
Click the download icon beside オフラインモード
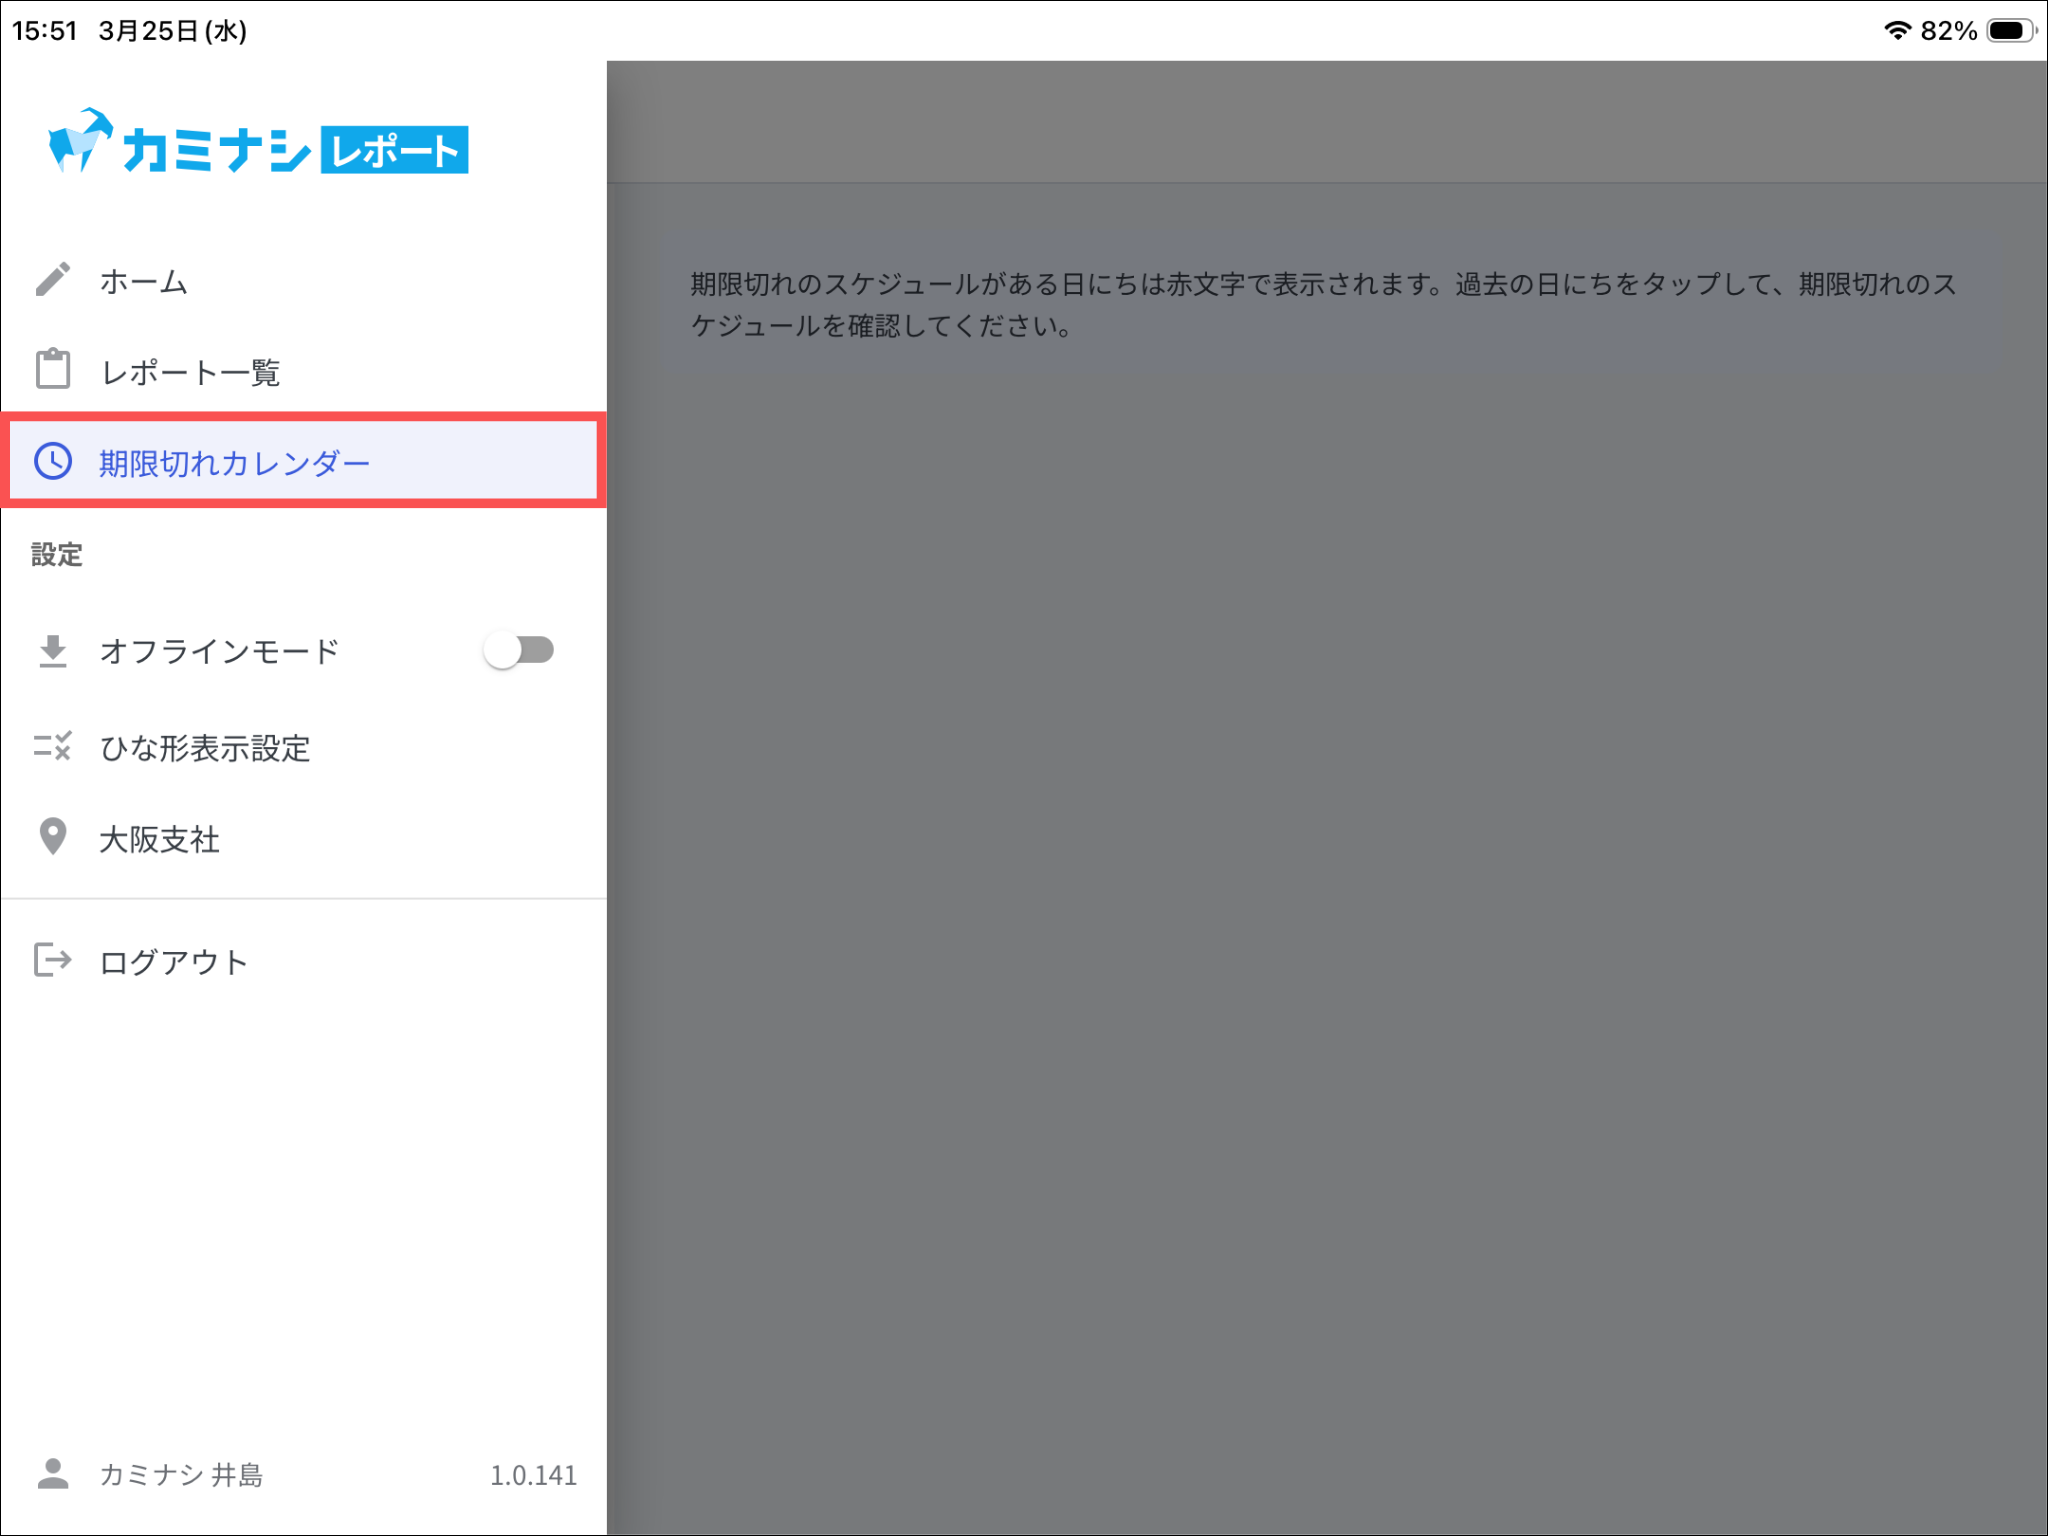pos(53,651)
